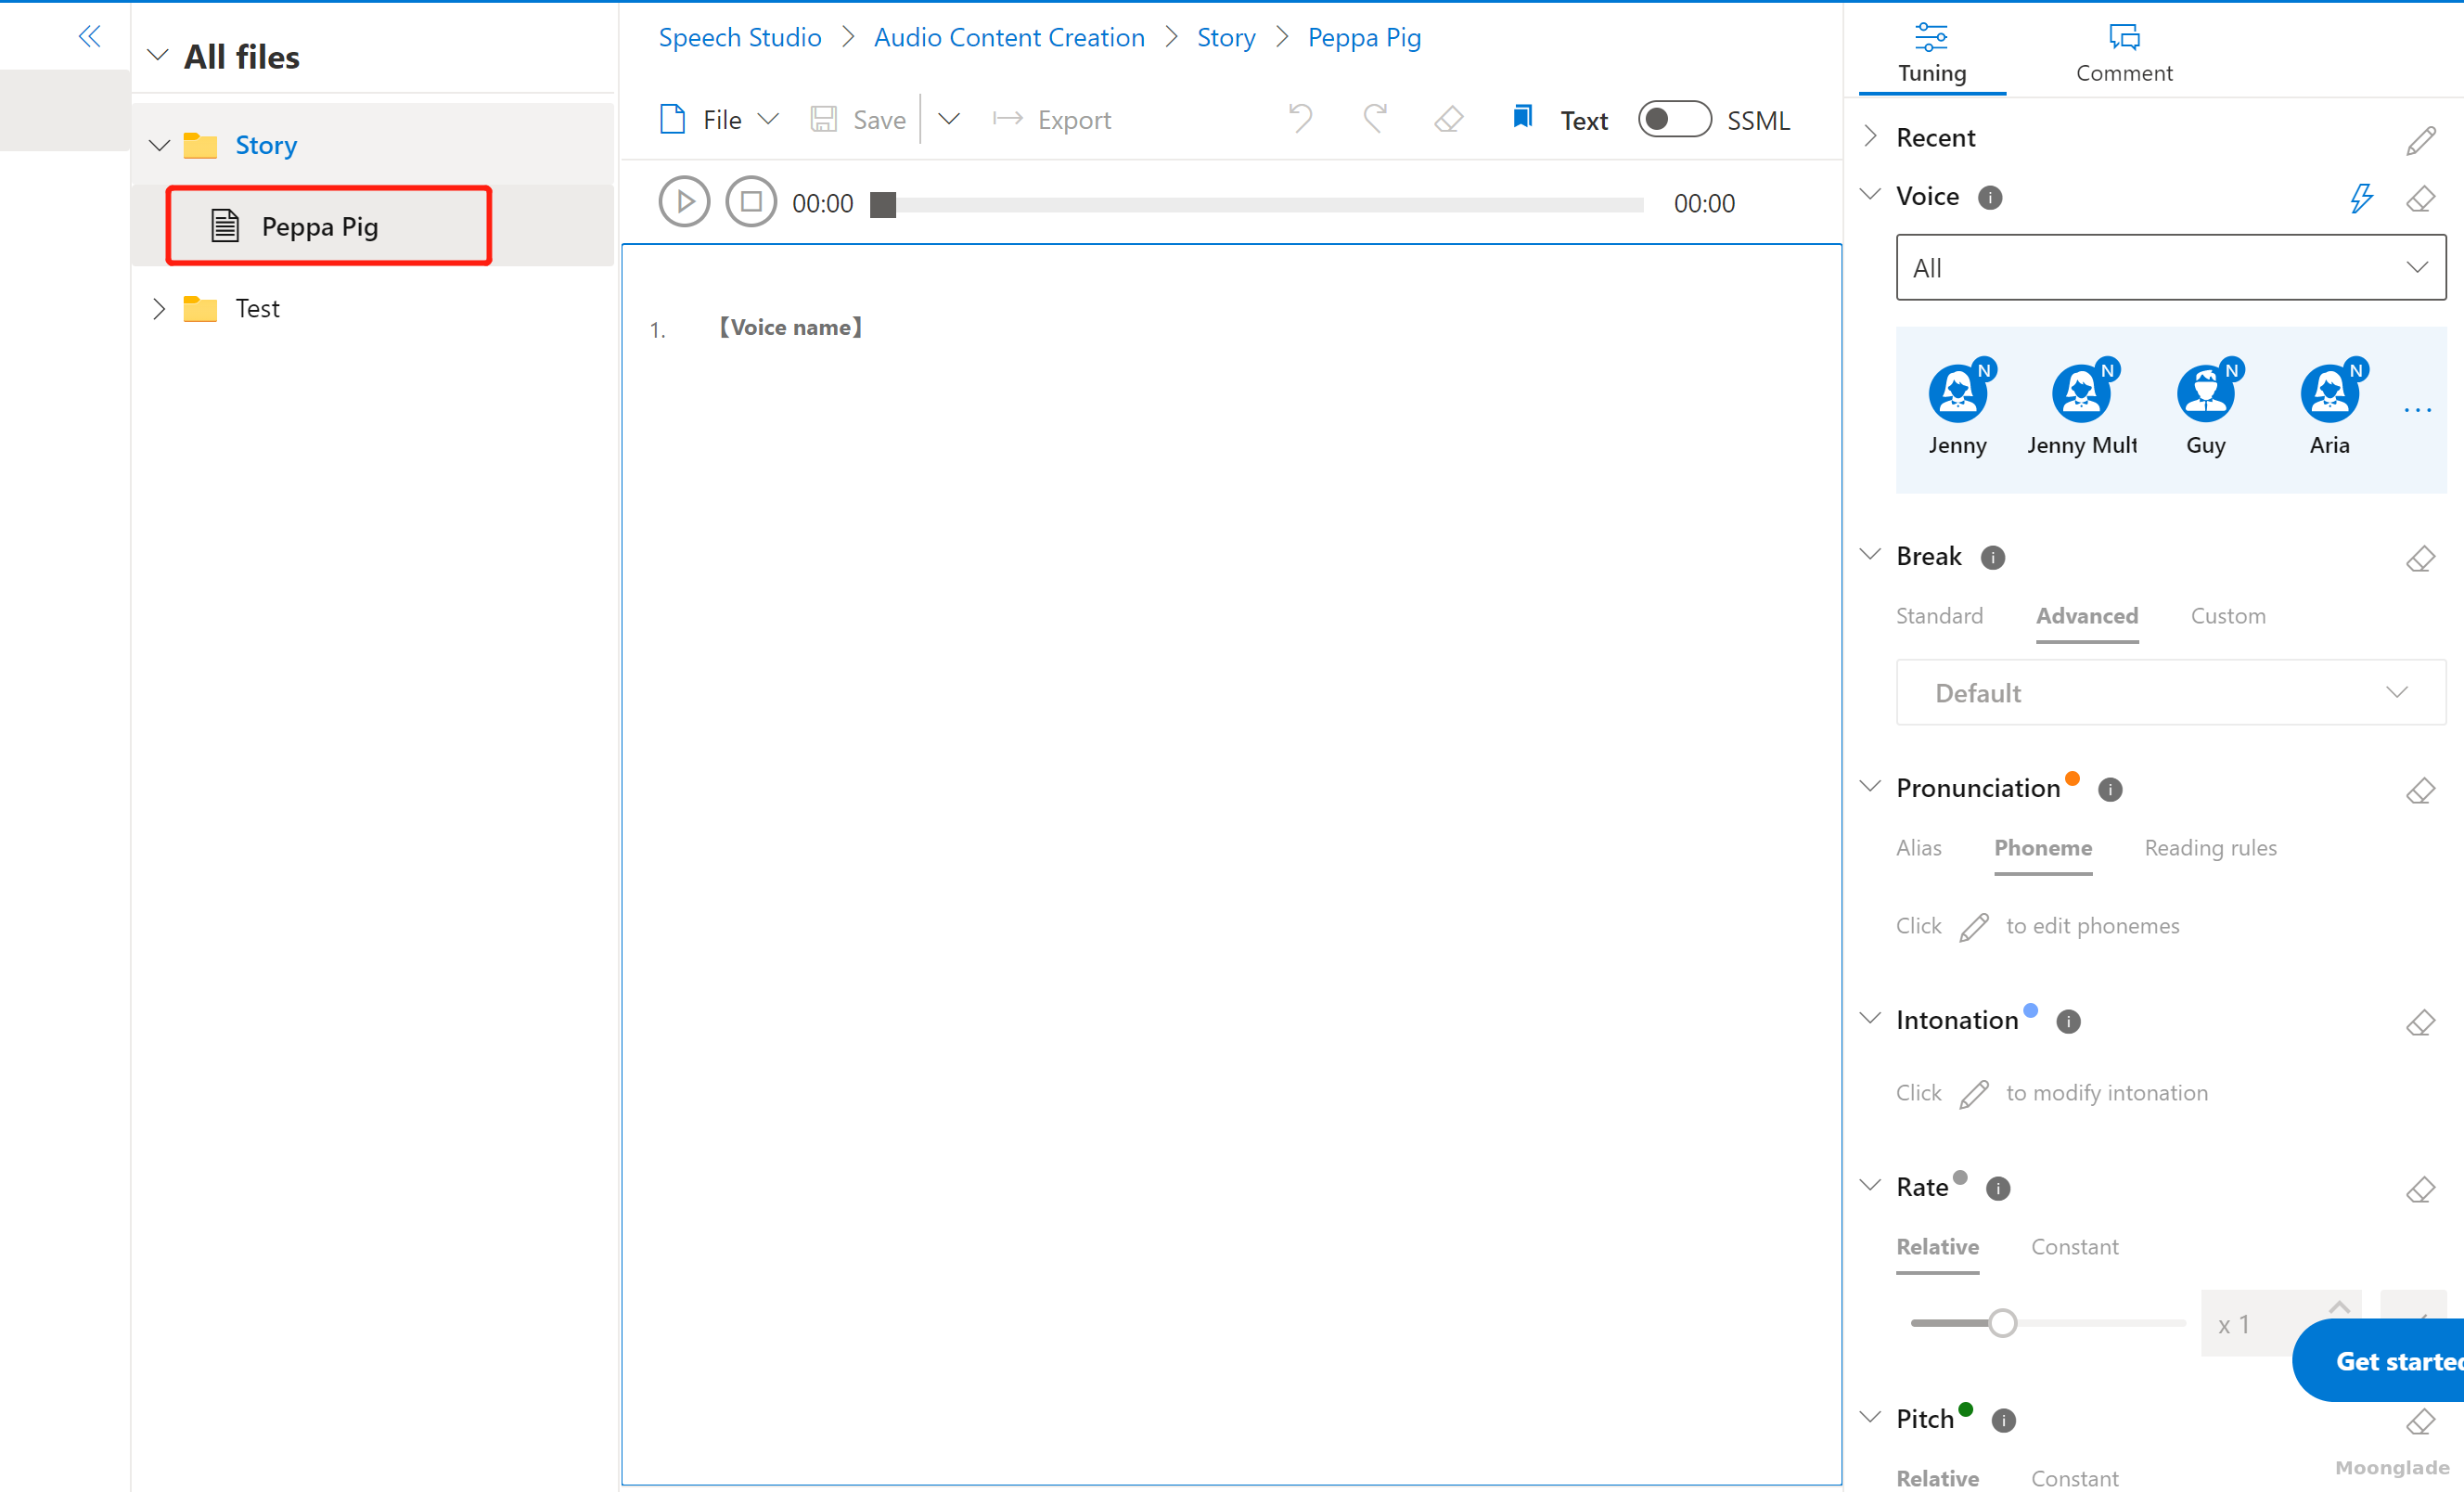Clear Intonation with eraser icon

point(2420,1022)
